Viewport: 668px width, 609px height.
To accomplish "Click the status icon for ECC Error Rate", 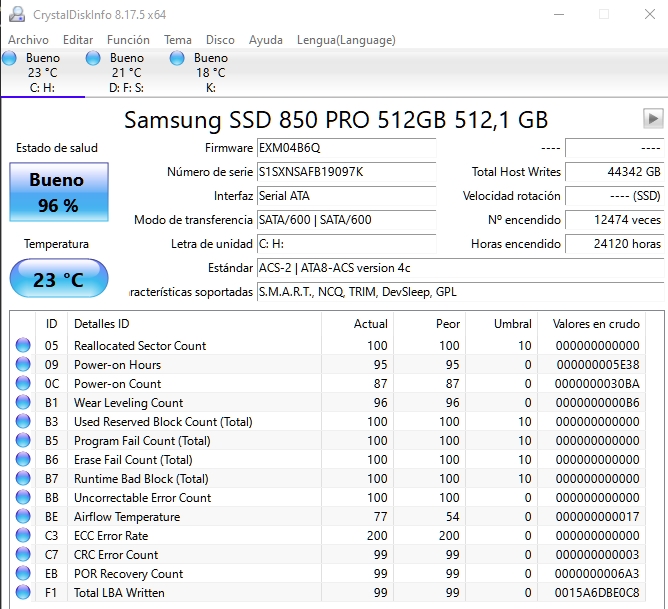I will (23, 535).
